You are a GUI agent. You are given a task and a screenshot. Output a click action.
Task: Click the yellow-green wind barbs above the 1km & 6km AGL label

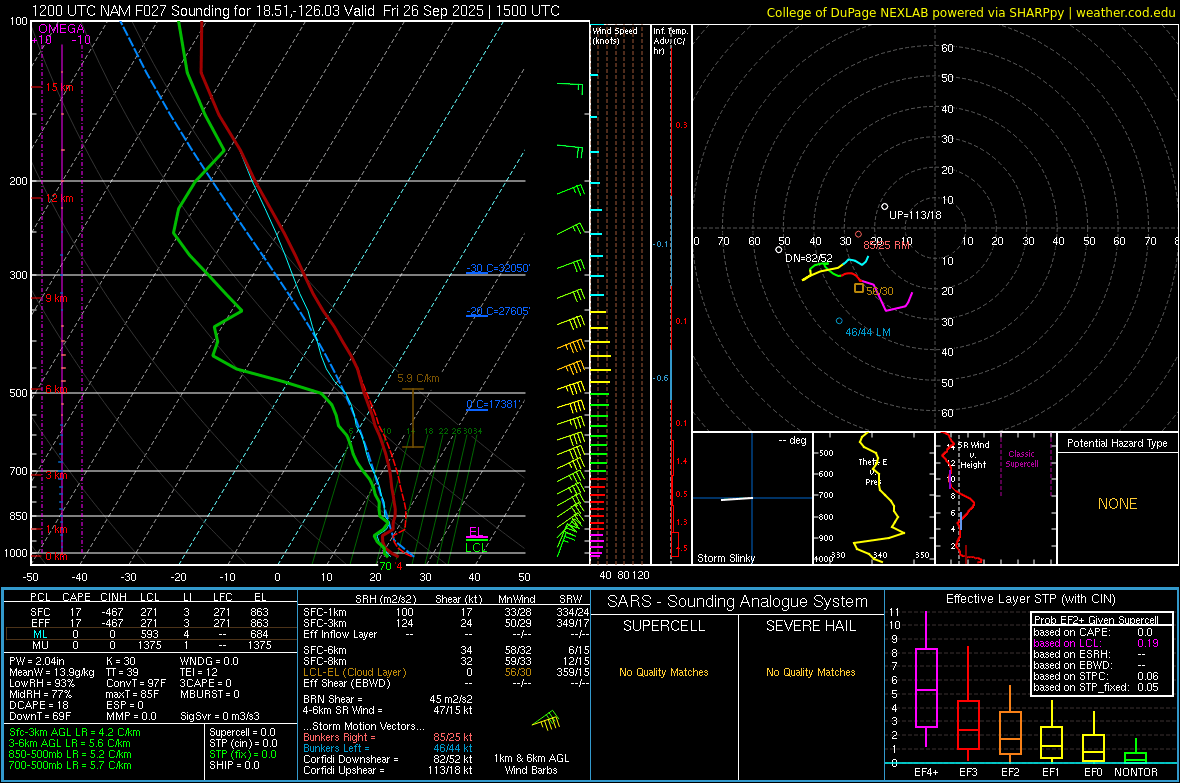tap(546, 721)
